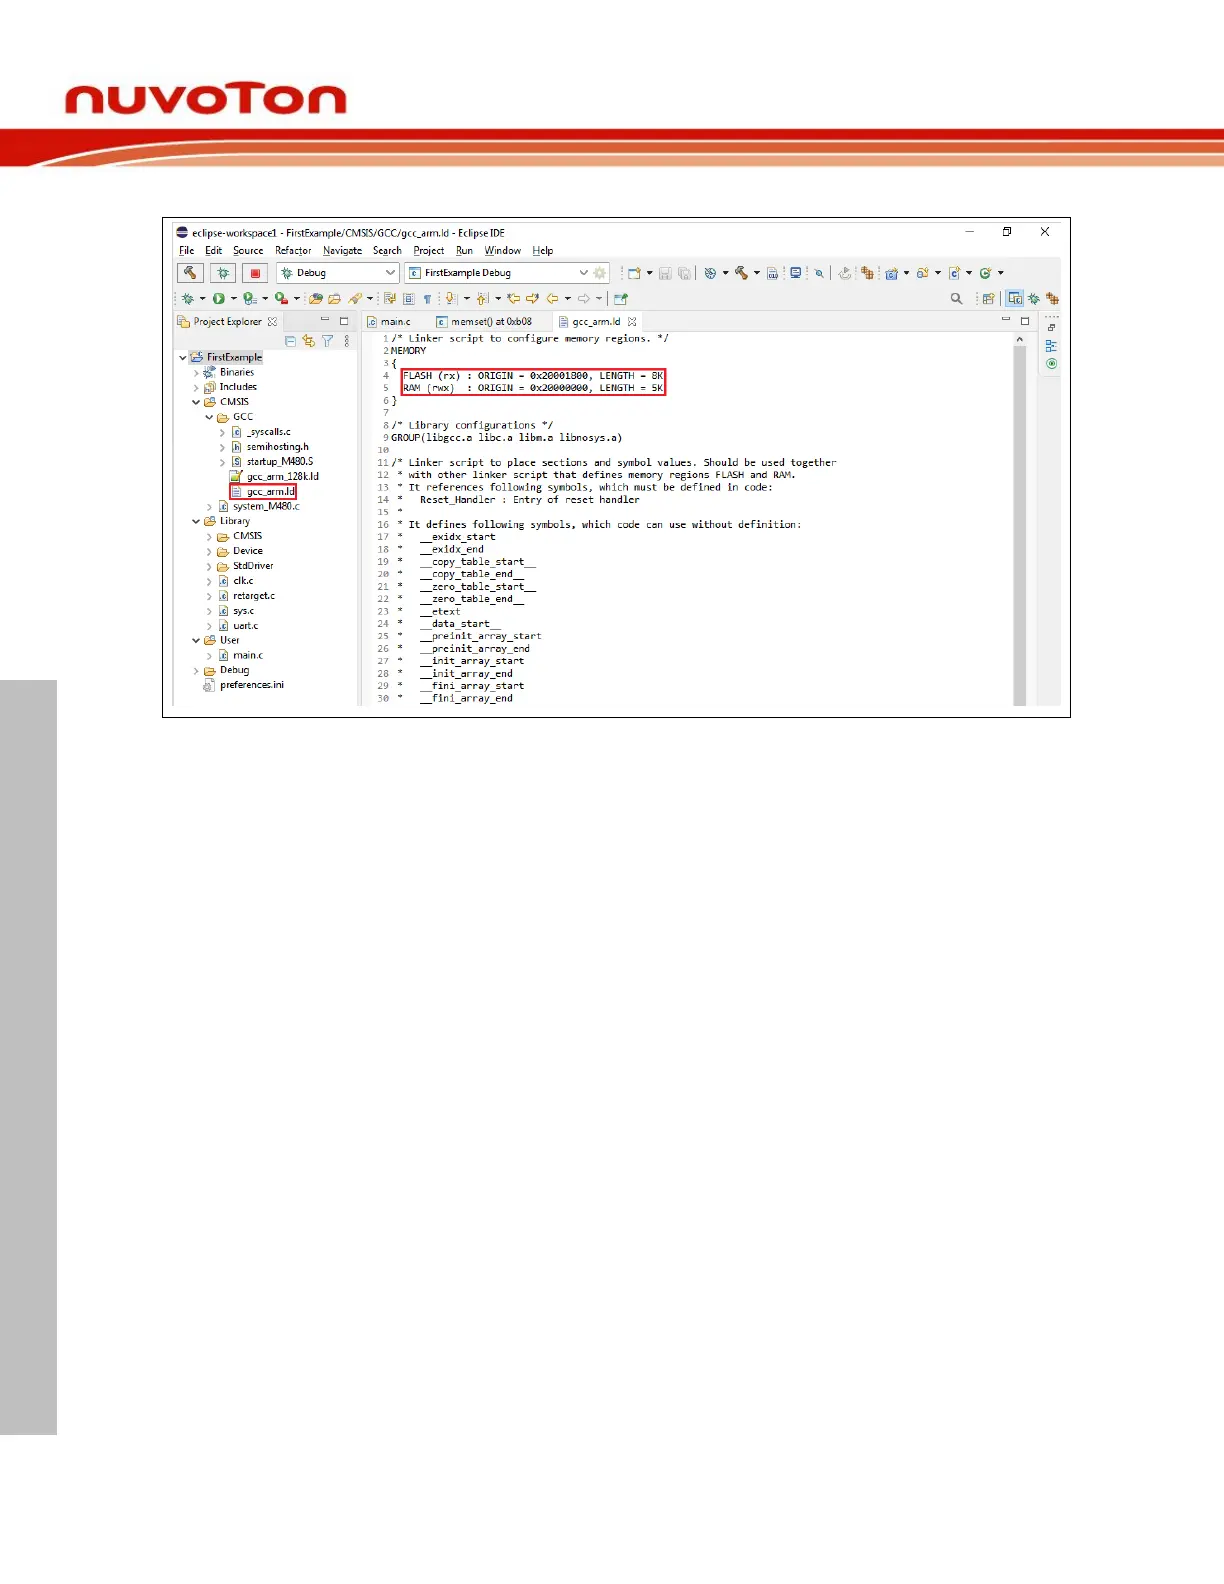Open the Project Explorer view menu dots
Viewport: 1224px width, 1584px height.
point(347,341)
